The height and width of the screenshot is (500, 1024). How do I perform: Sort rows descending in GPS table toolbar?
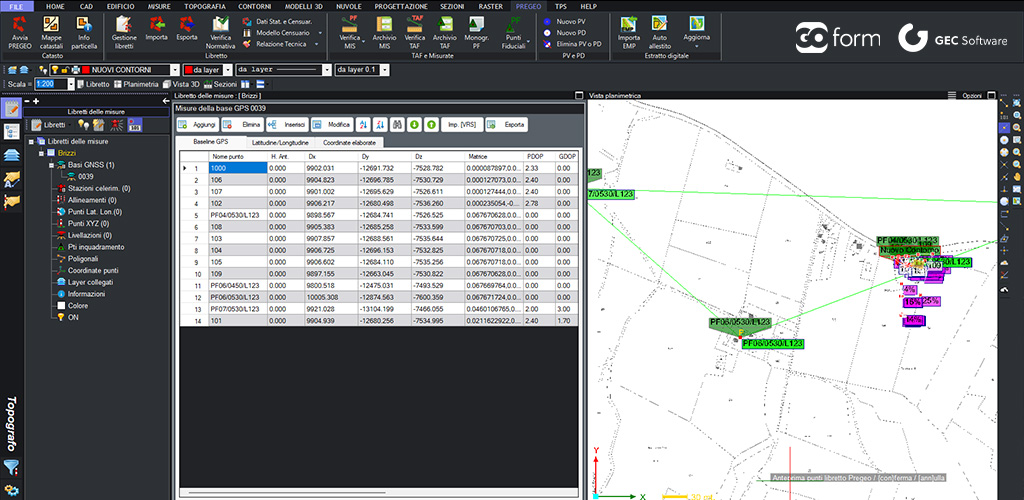[381, 124]
